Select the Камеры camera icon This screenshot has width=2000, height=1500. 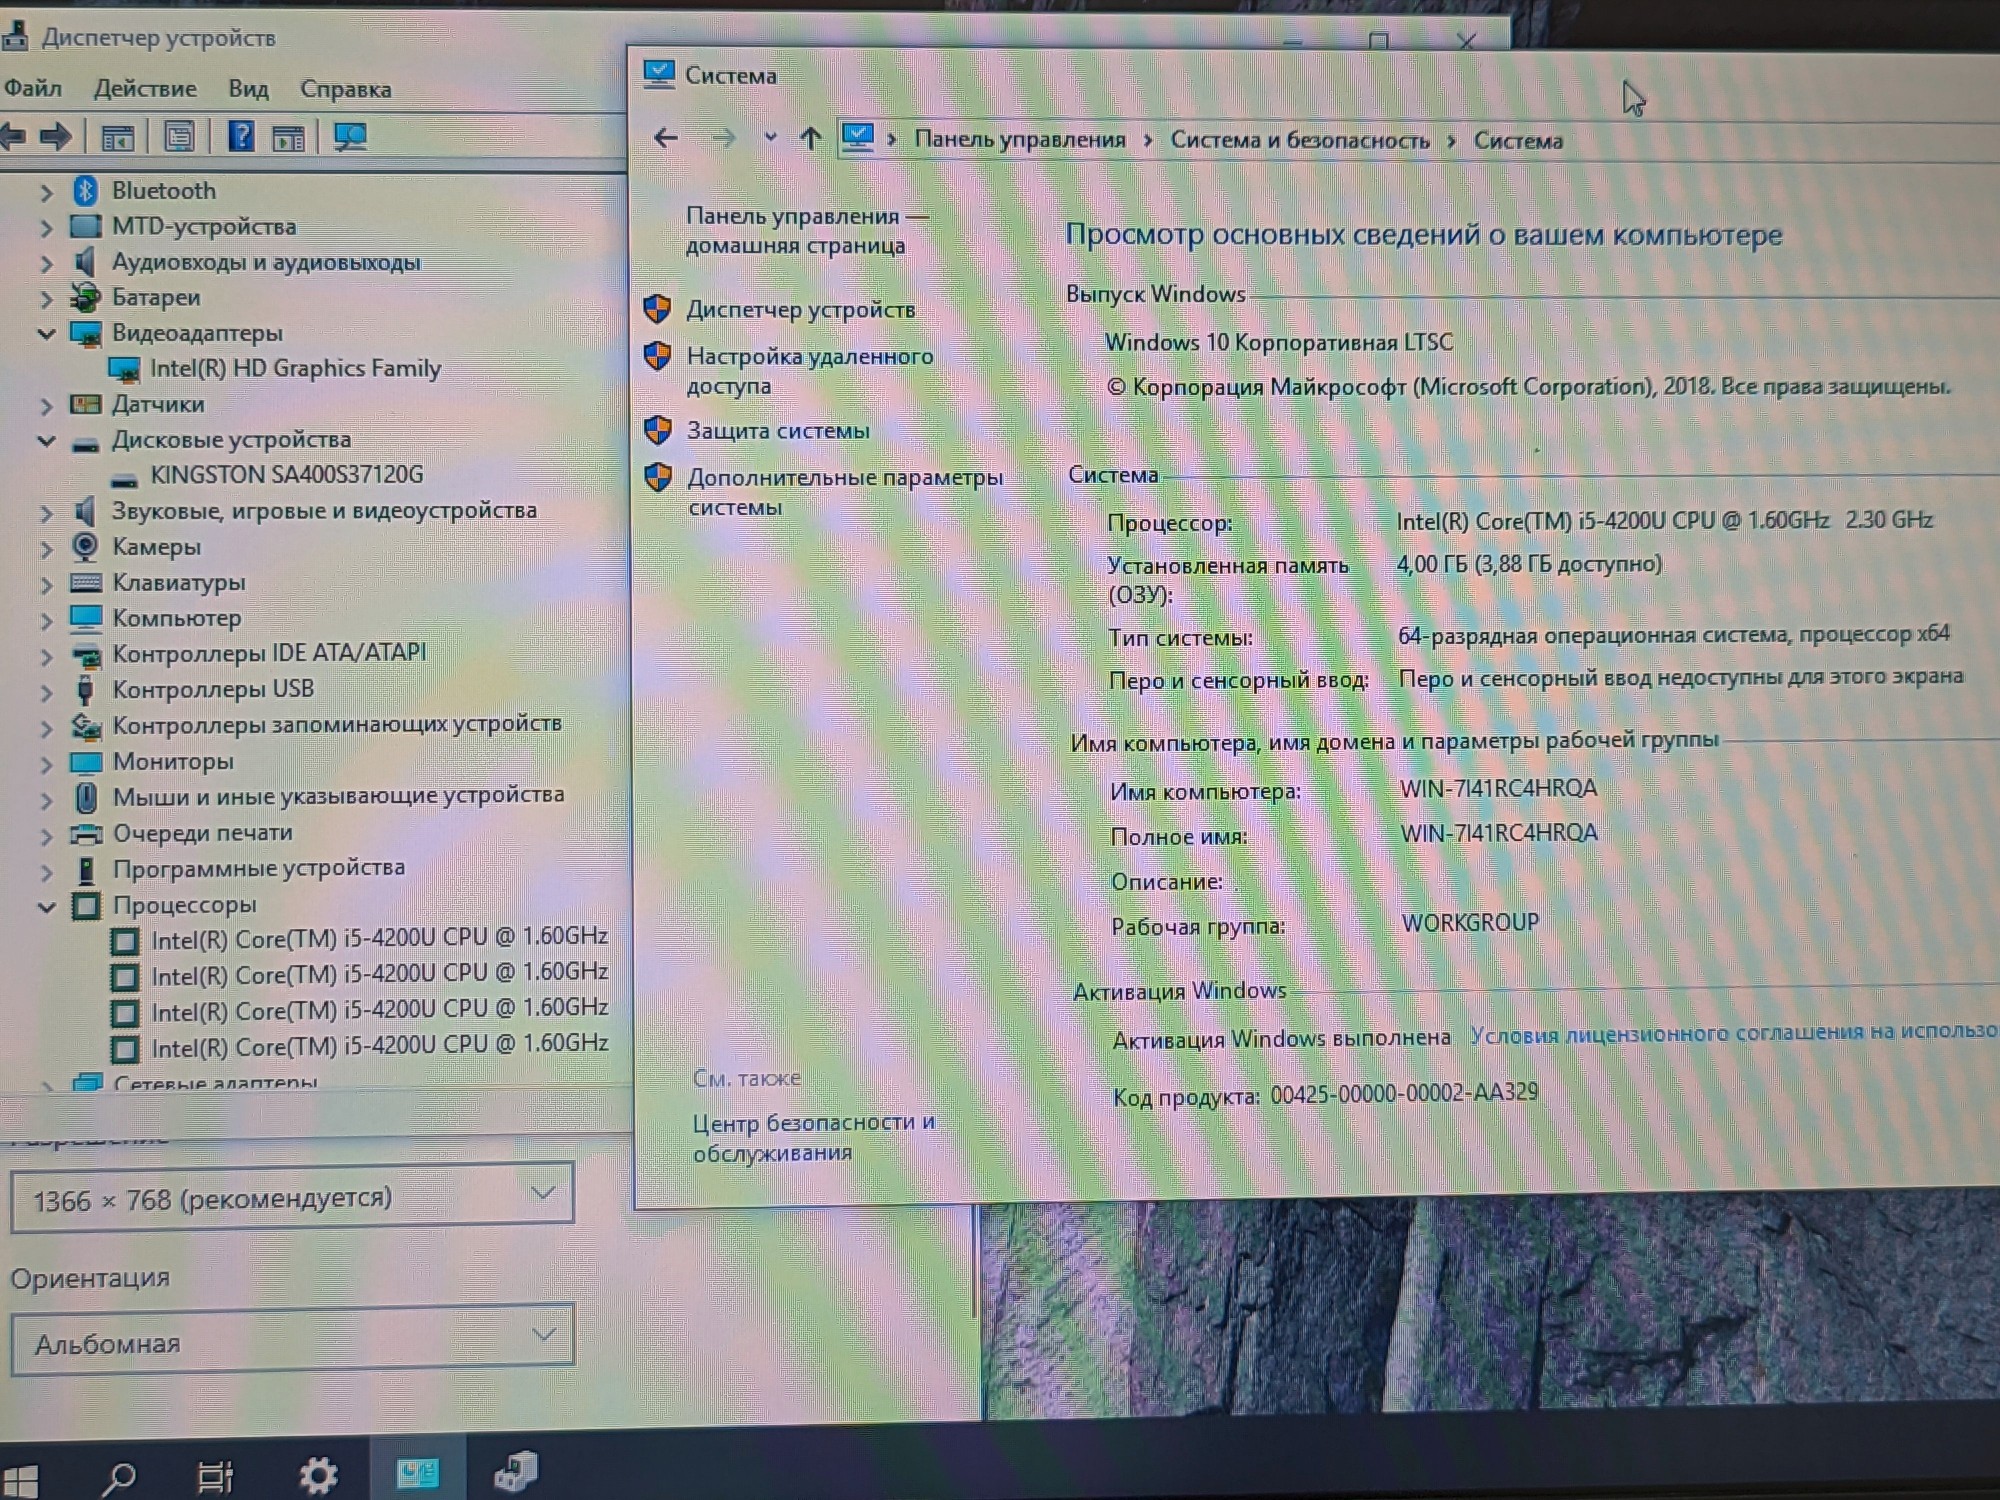[x=86, y=546]
